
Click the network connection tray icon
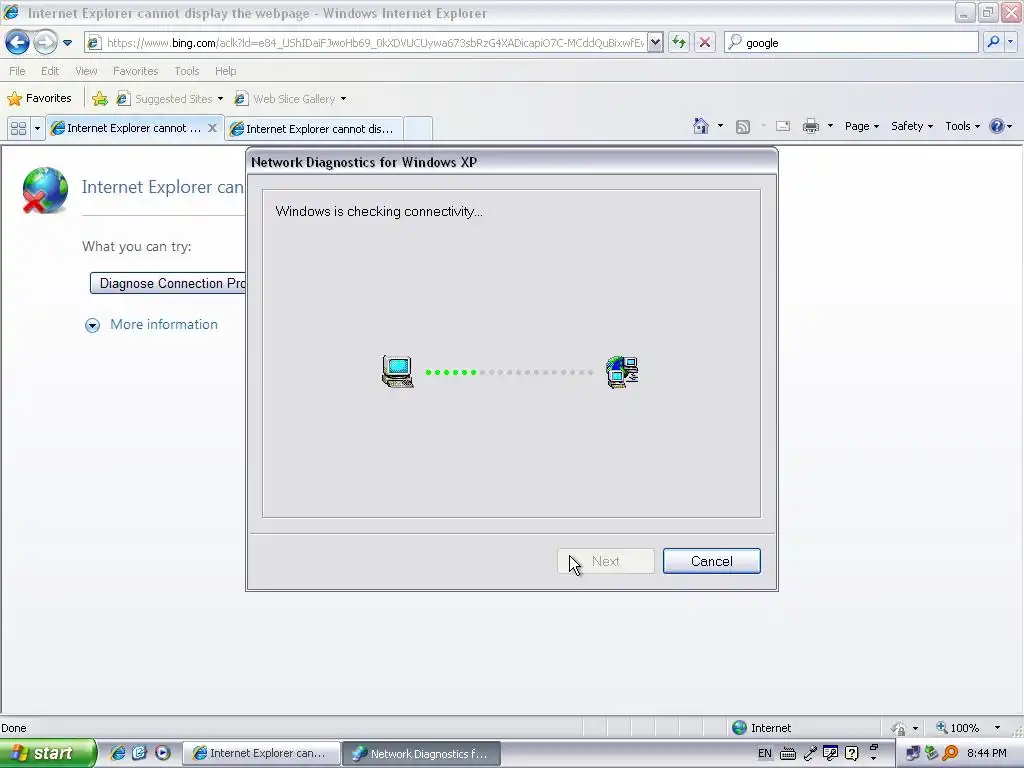(x=912, y=754)
